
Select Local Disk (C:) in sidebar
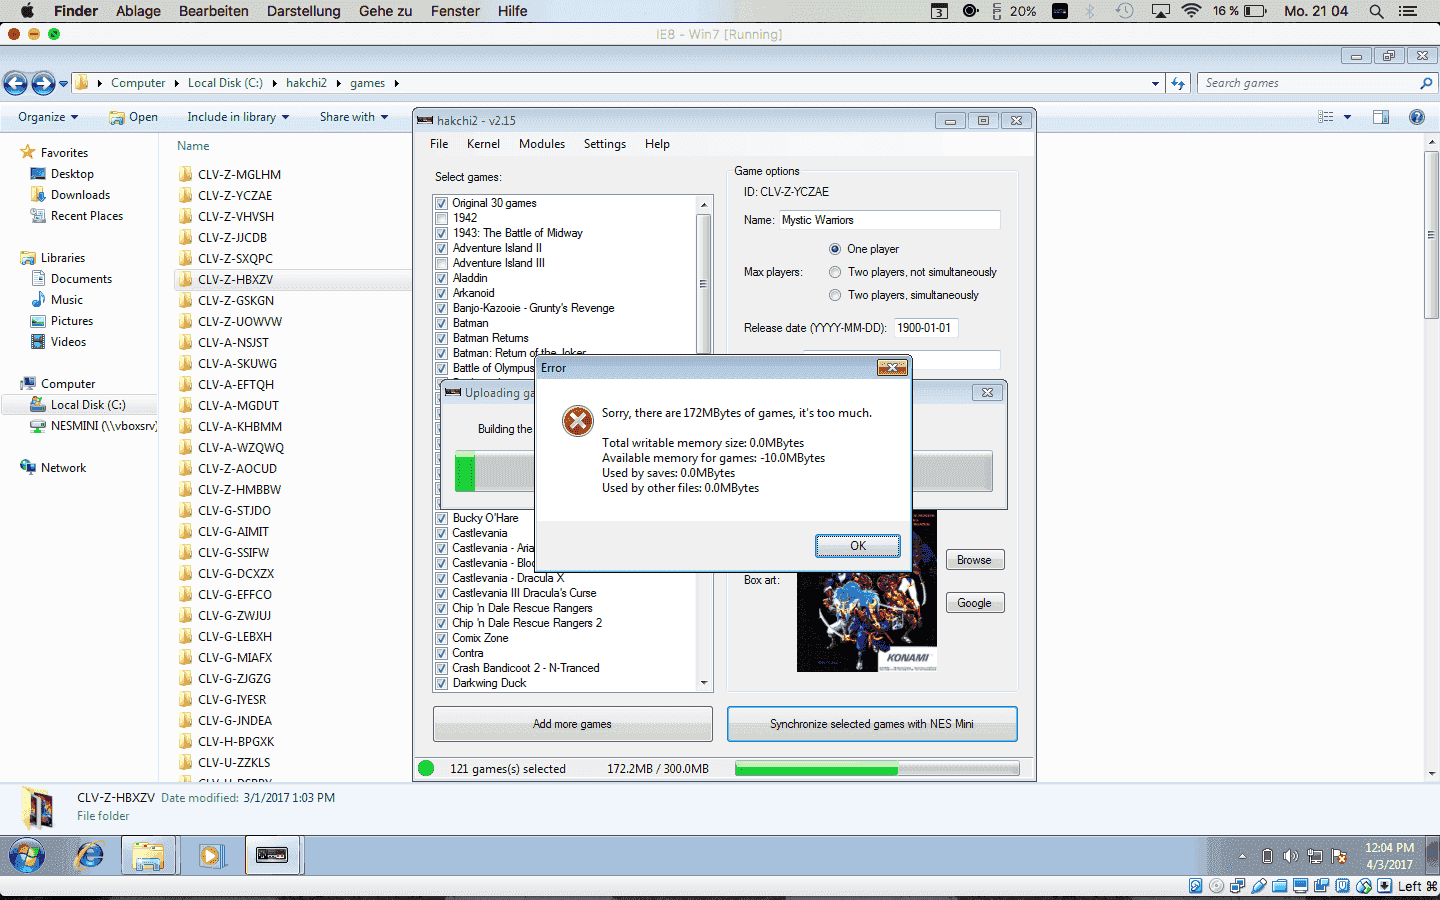point(88,405)
